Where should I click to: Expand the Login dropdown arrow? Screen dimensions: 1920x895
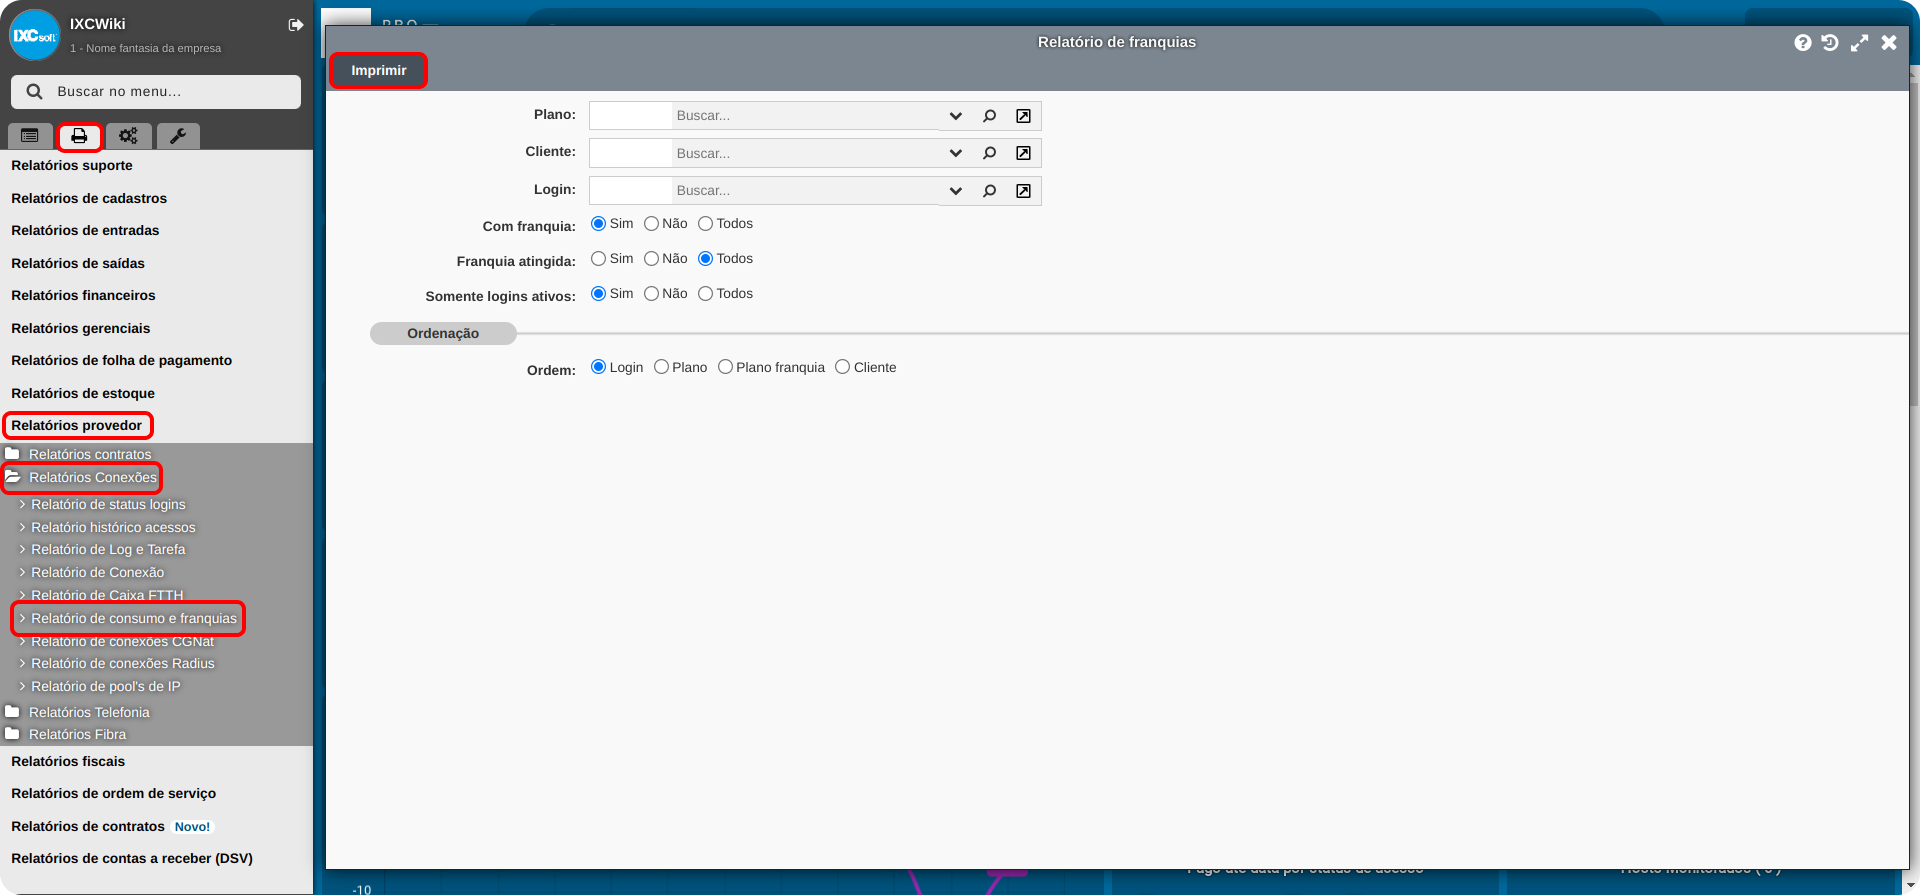tap(955, 191)
